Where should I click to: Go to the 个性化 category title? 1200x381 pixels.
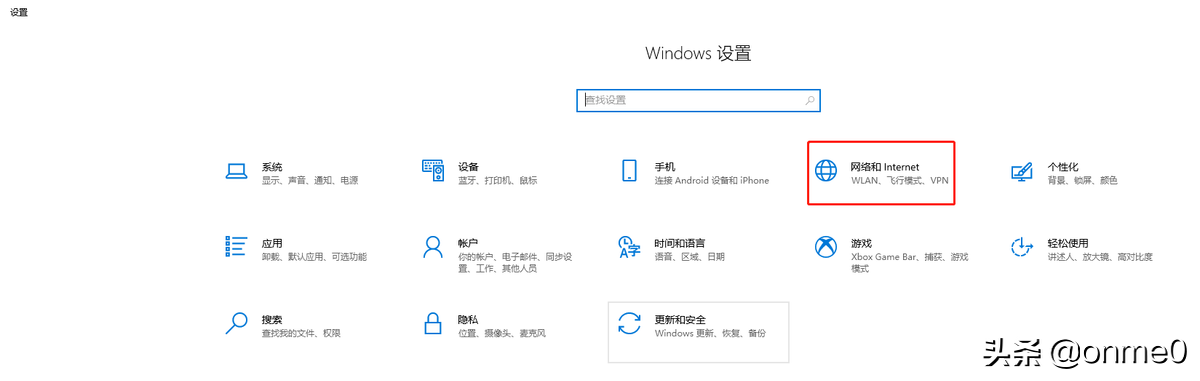pos(1063,166)
